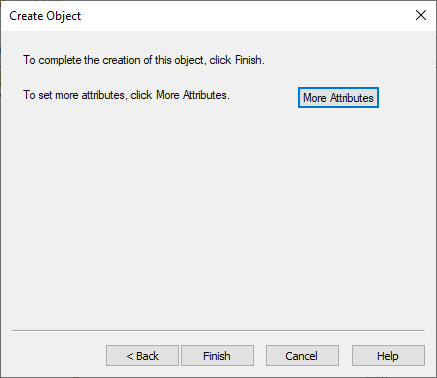Open Help for this dialog

[388, 356]
